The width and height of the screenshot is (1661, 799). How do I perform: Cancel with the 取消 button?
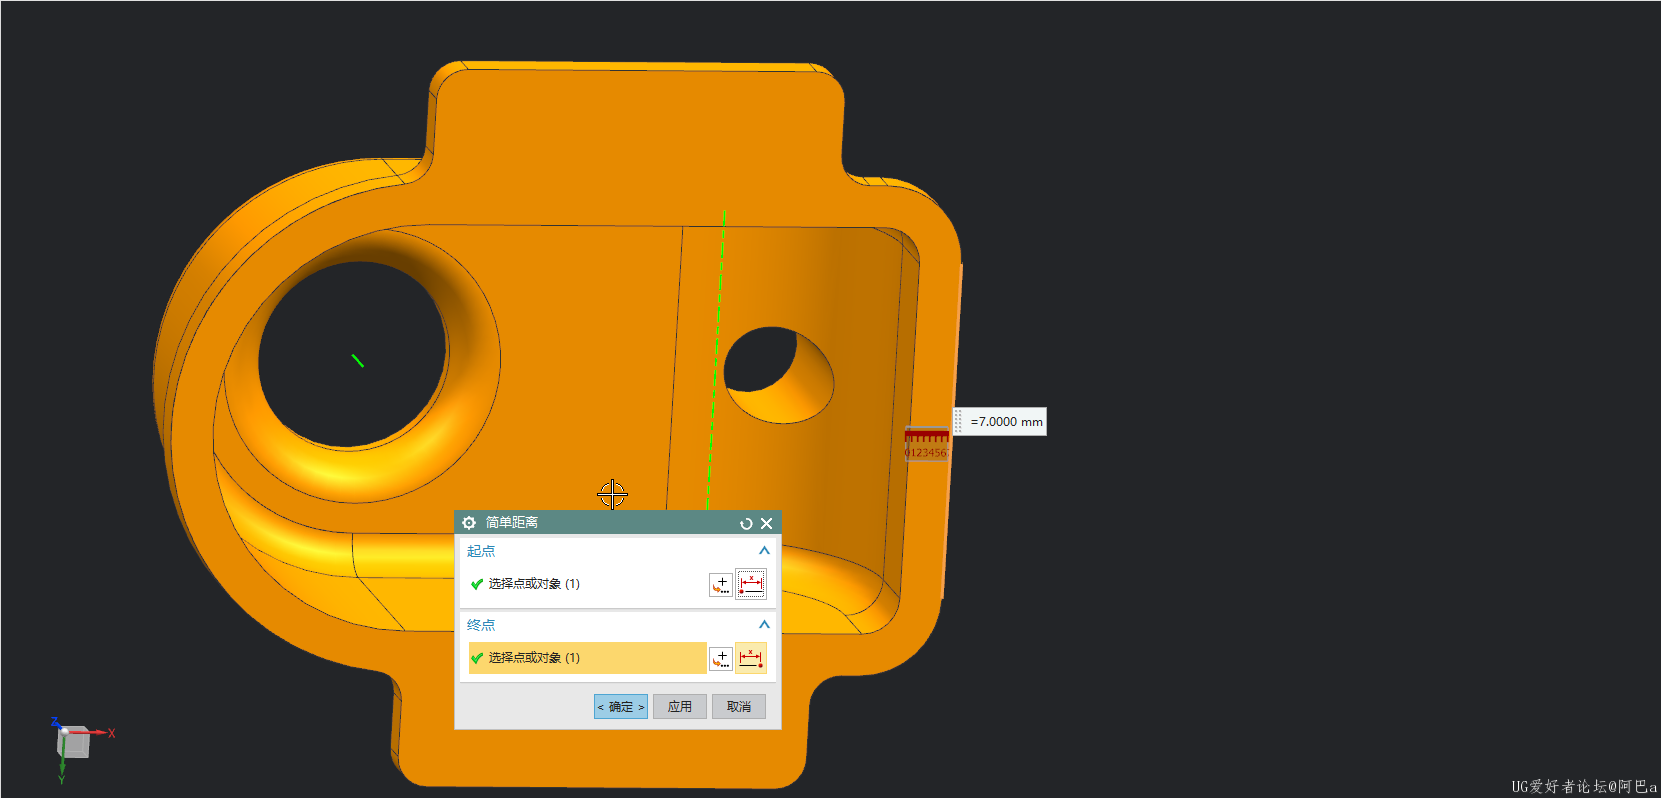(x=739, y=707)
